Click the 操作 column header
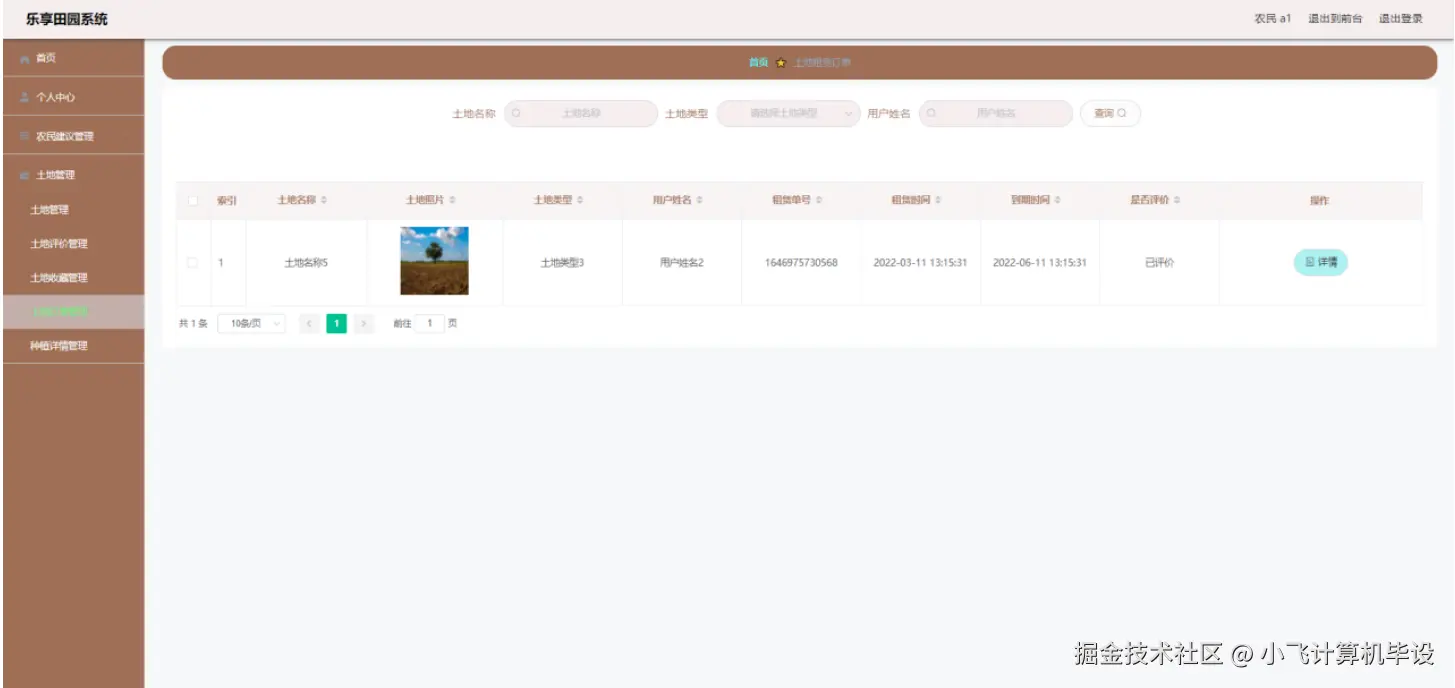Image resolution: width=1455 pixels, height=688 pixels. pos(1320,200)
